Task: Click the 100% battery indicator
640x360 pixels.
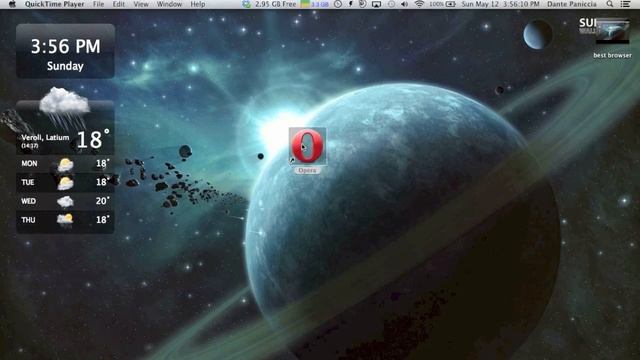Action: coord(442,4)
